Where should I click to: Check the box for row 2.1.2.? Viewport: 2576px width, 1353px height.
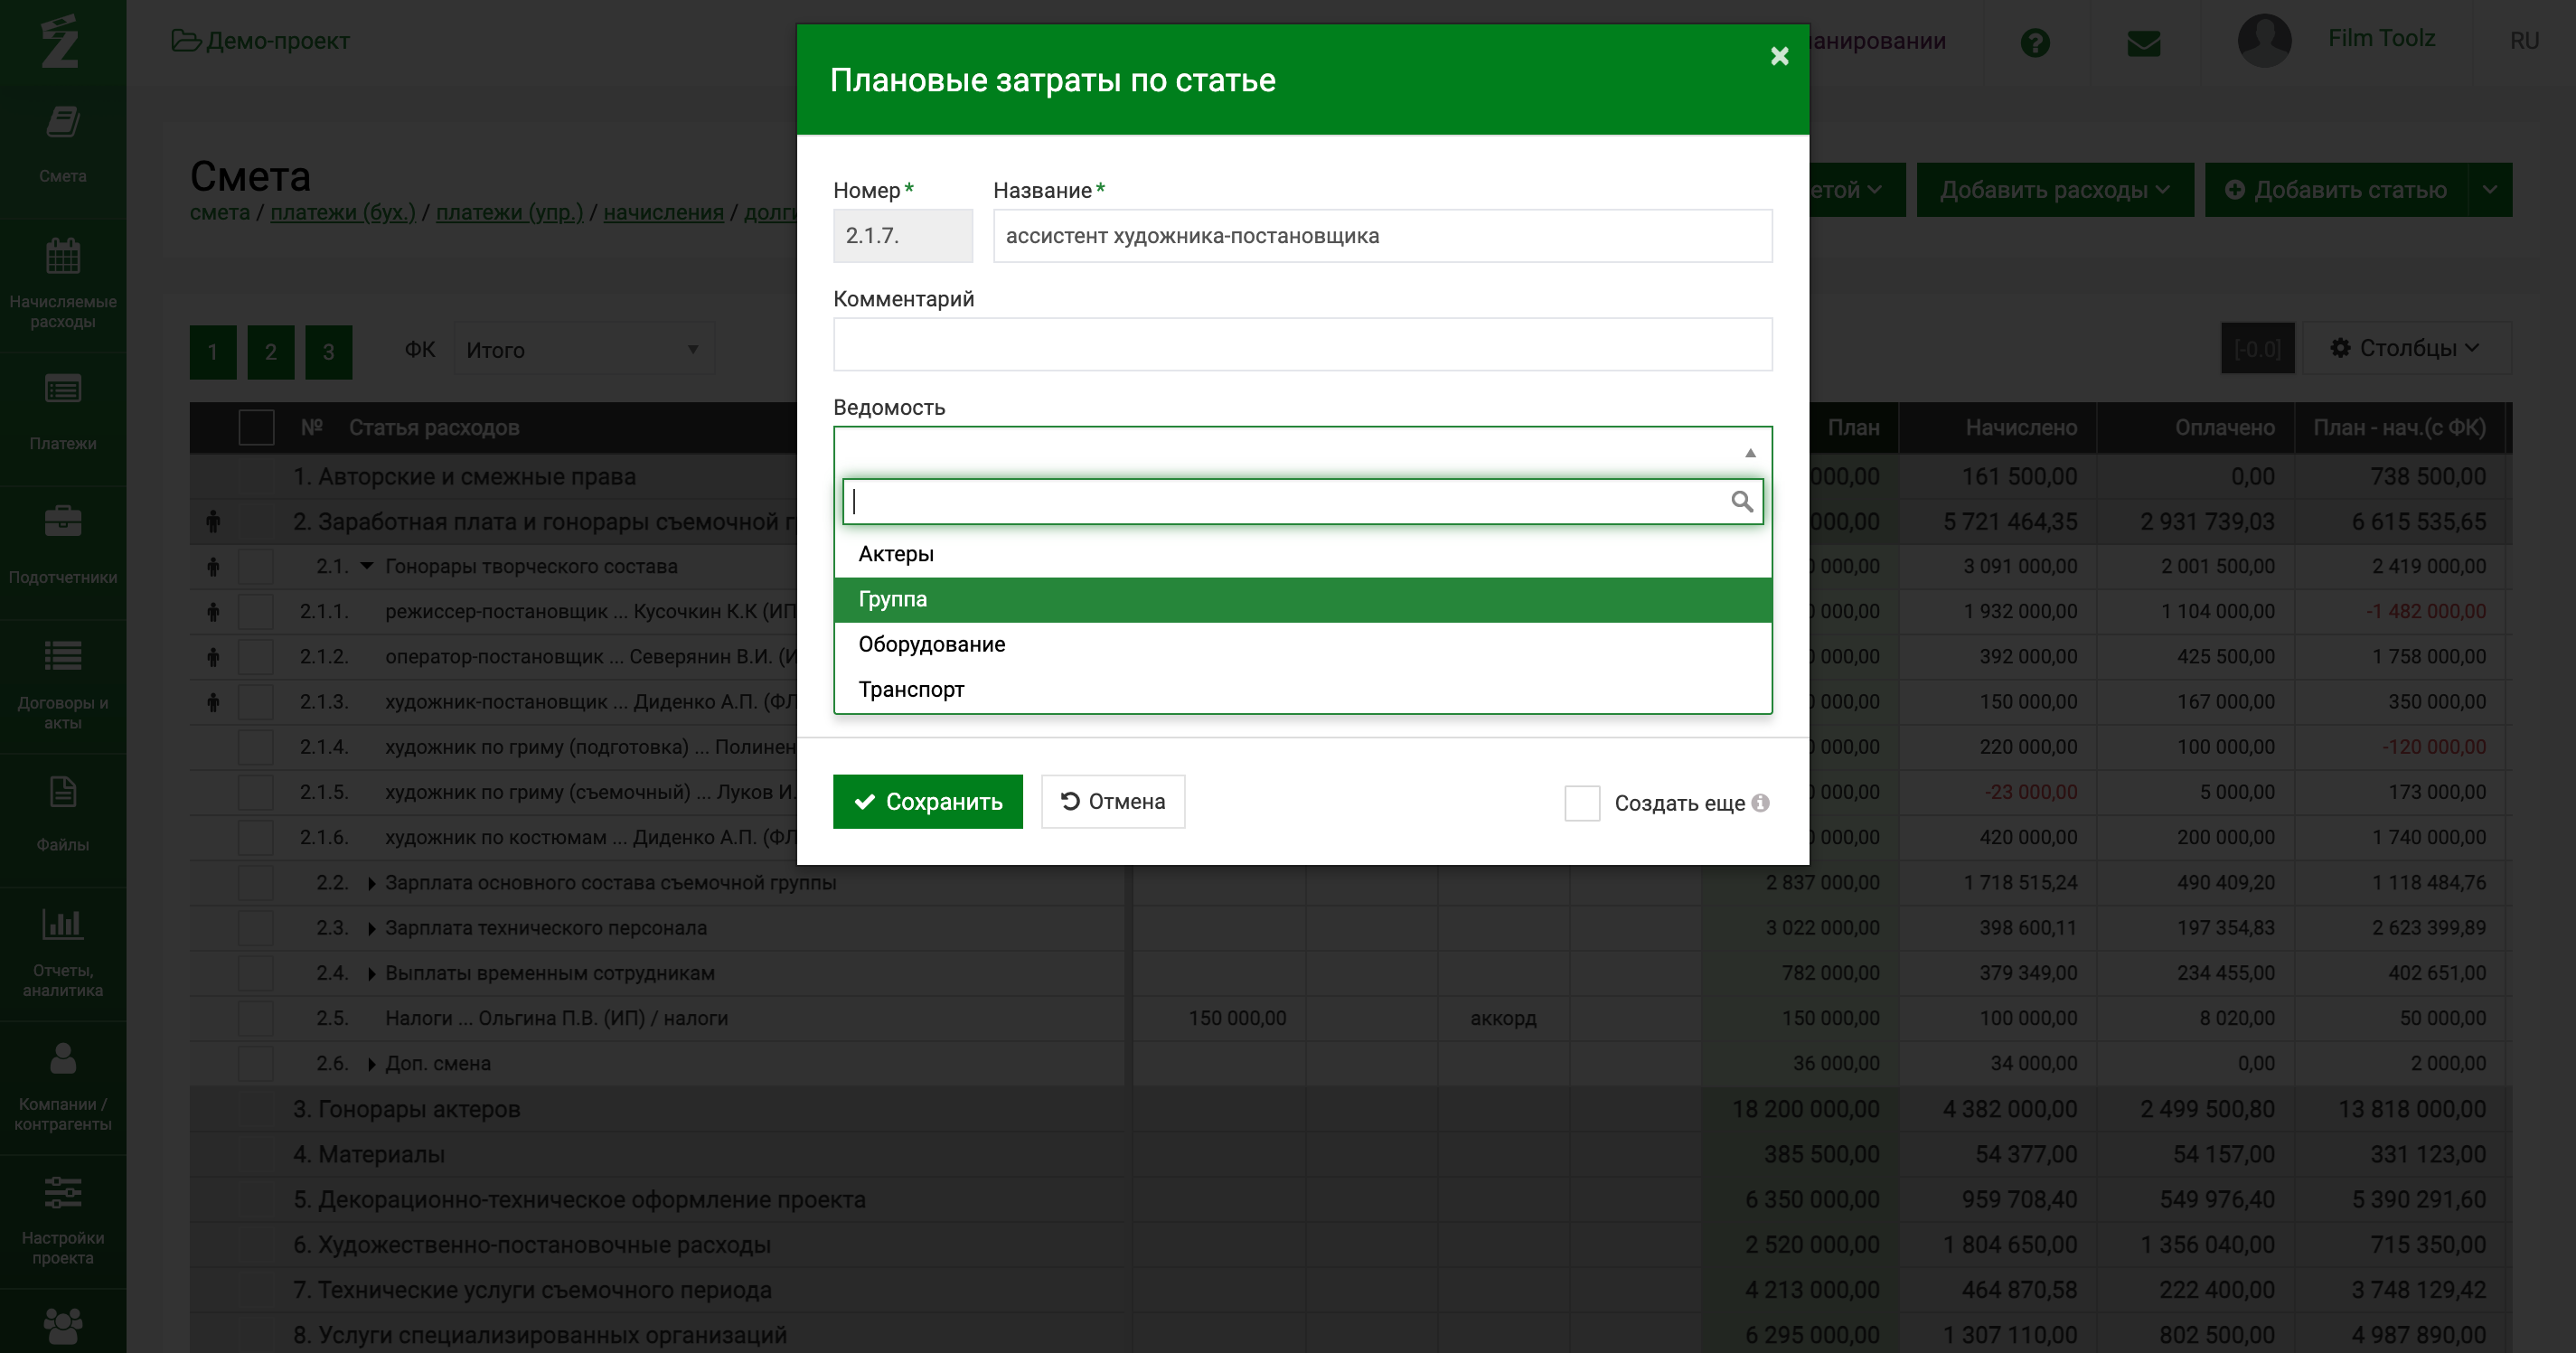pyautogui.click(x=256, y=657)
